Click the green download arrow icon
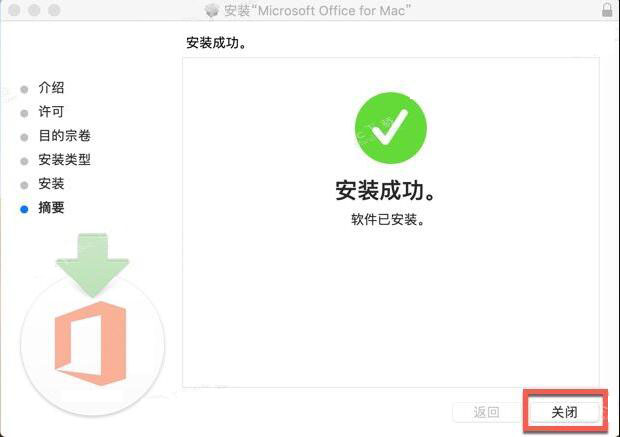620x437 pixels. pos(92,265)
